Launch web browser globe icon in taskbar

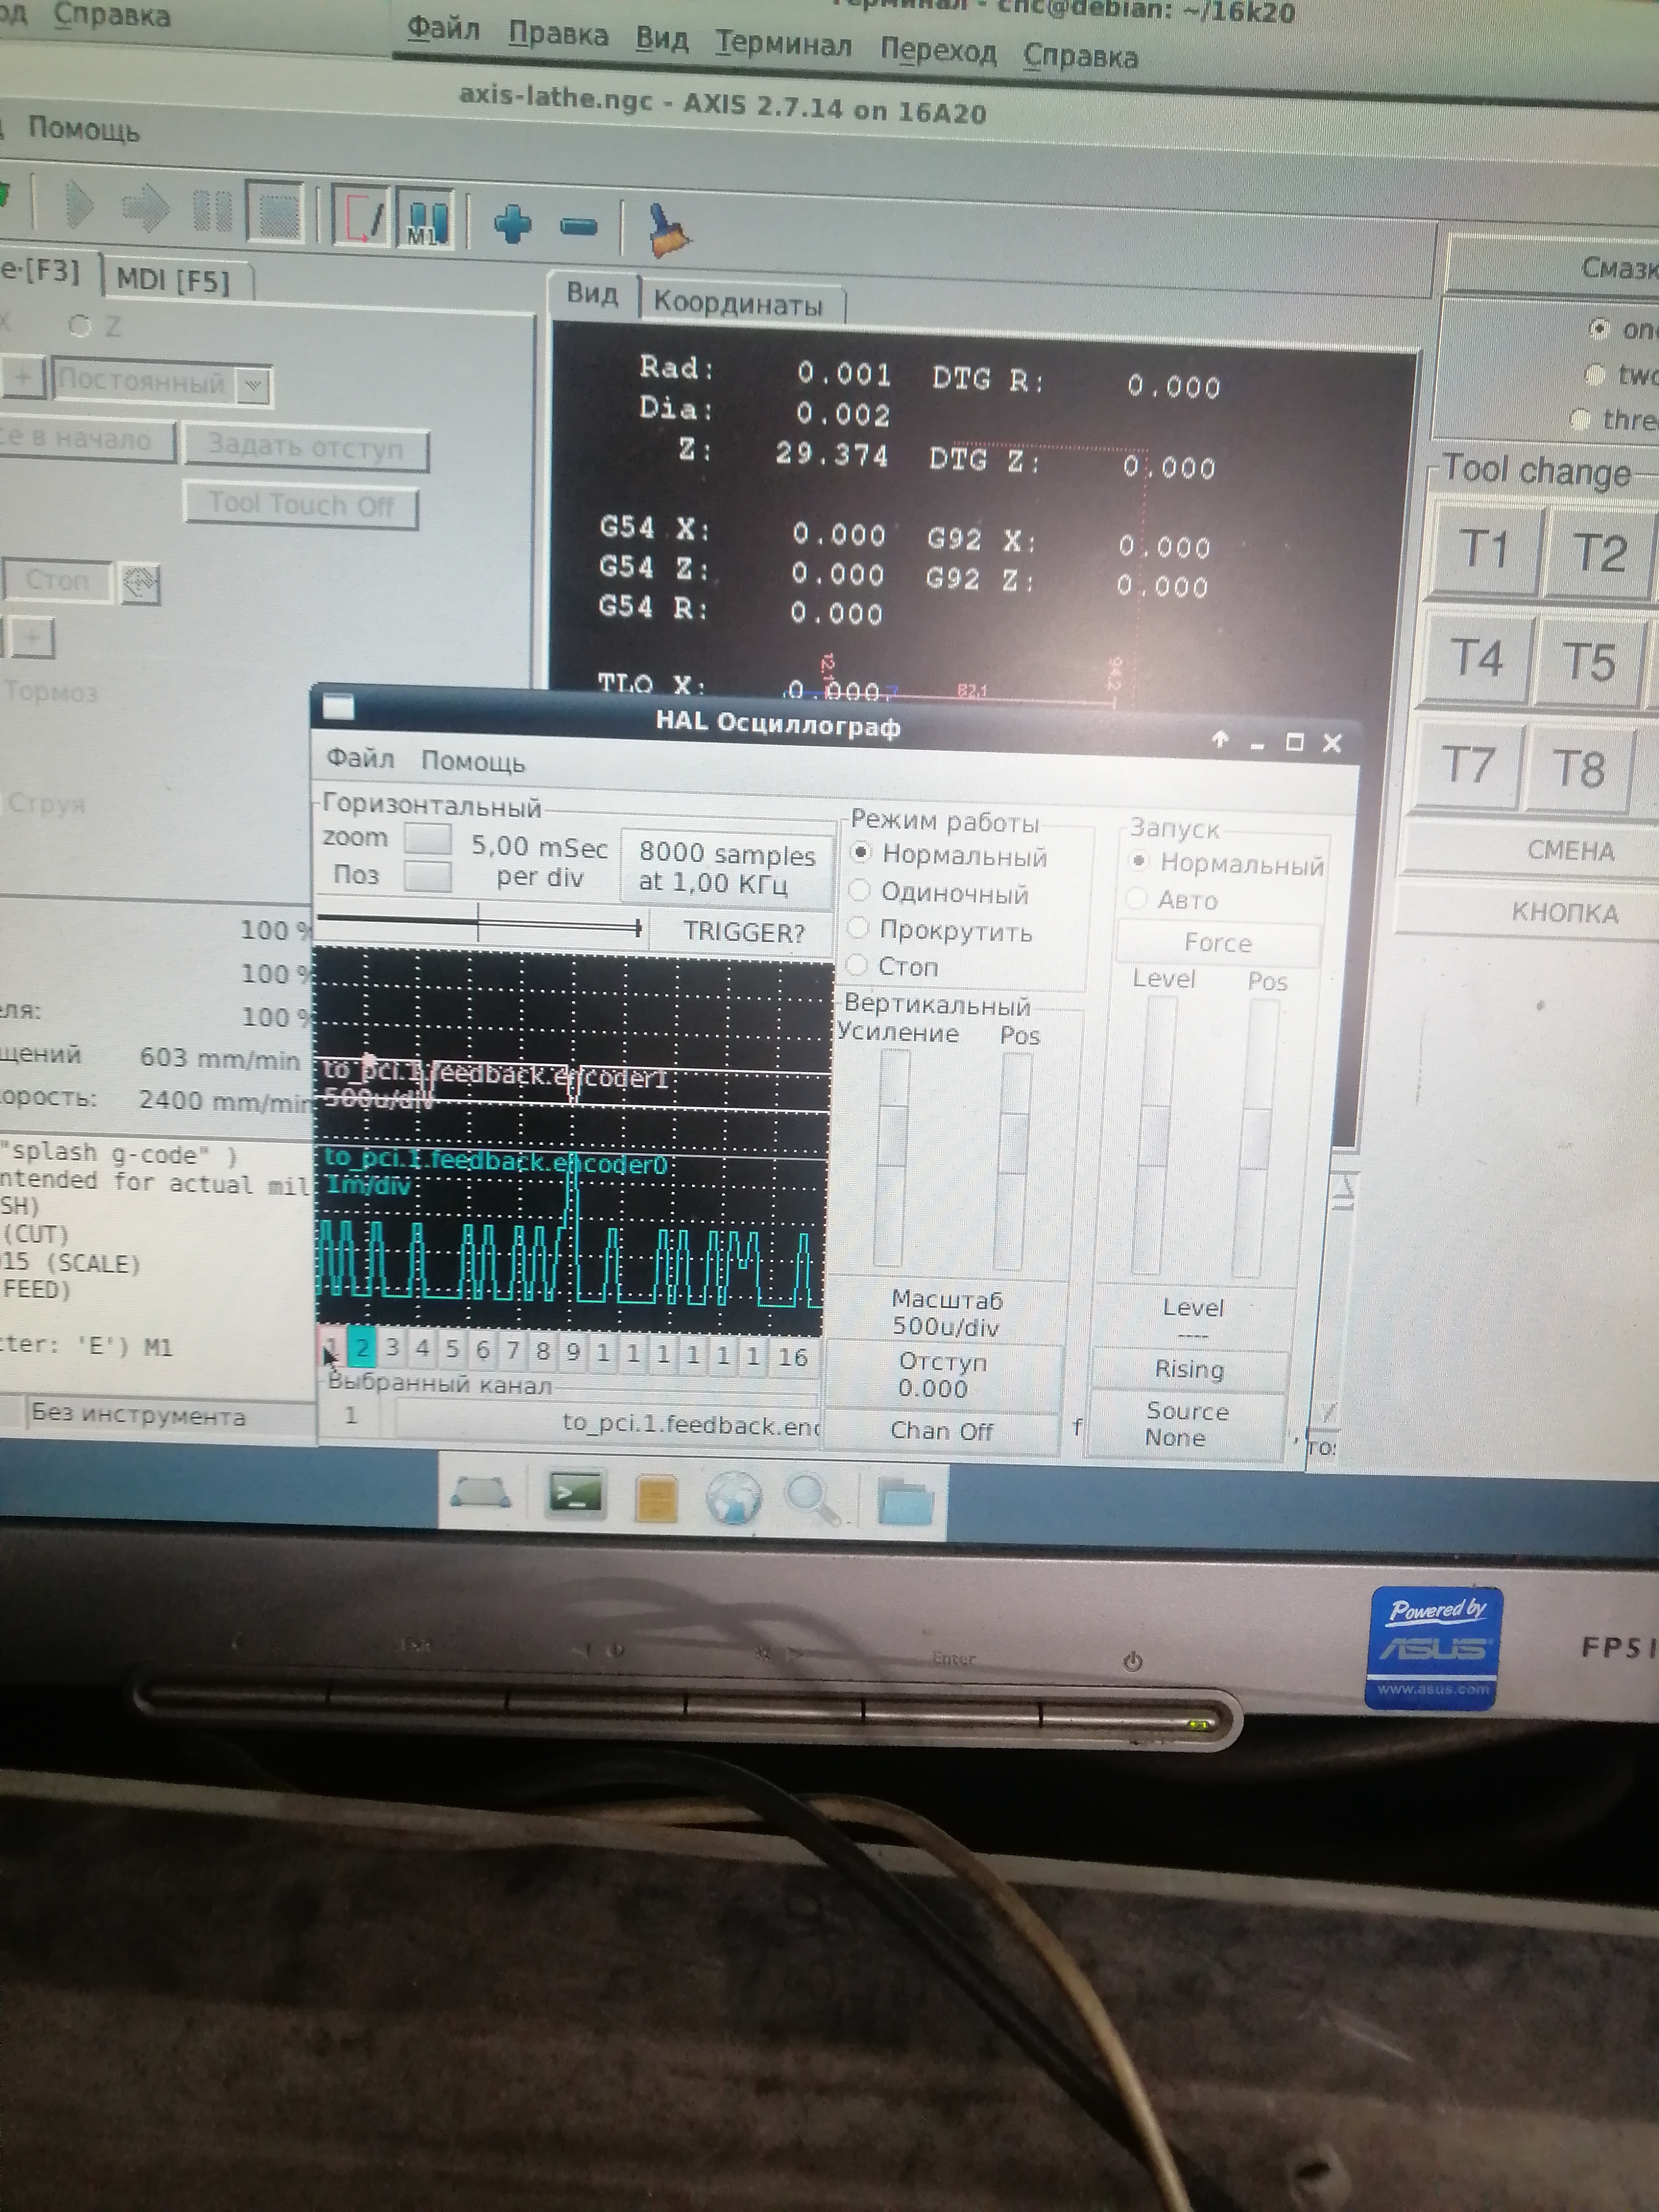click(733, 1498)
